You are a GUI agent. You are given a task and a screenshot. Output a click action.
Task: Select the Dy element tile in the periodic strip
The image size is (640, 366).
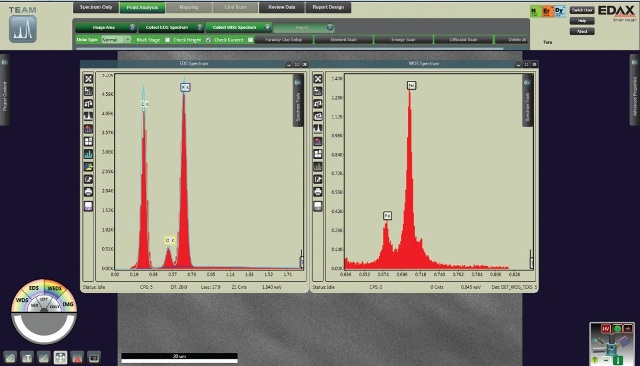click(560, 11)
